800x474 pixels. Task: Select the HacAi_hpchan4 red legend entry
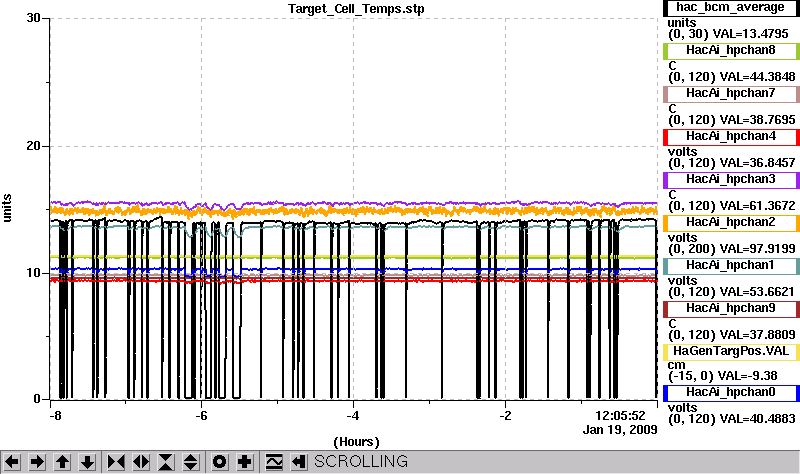731,137
